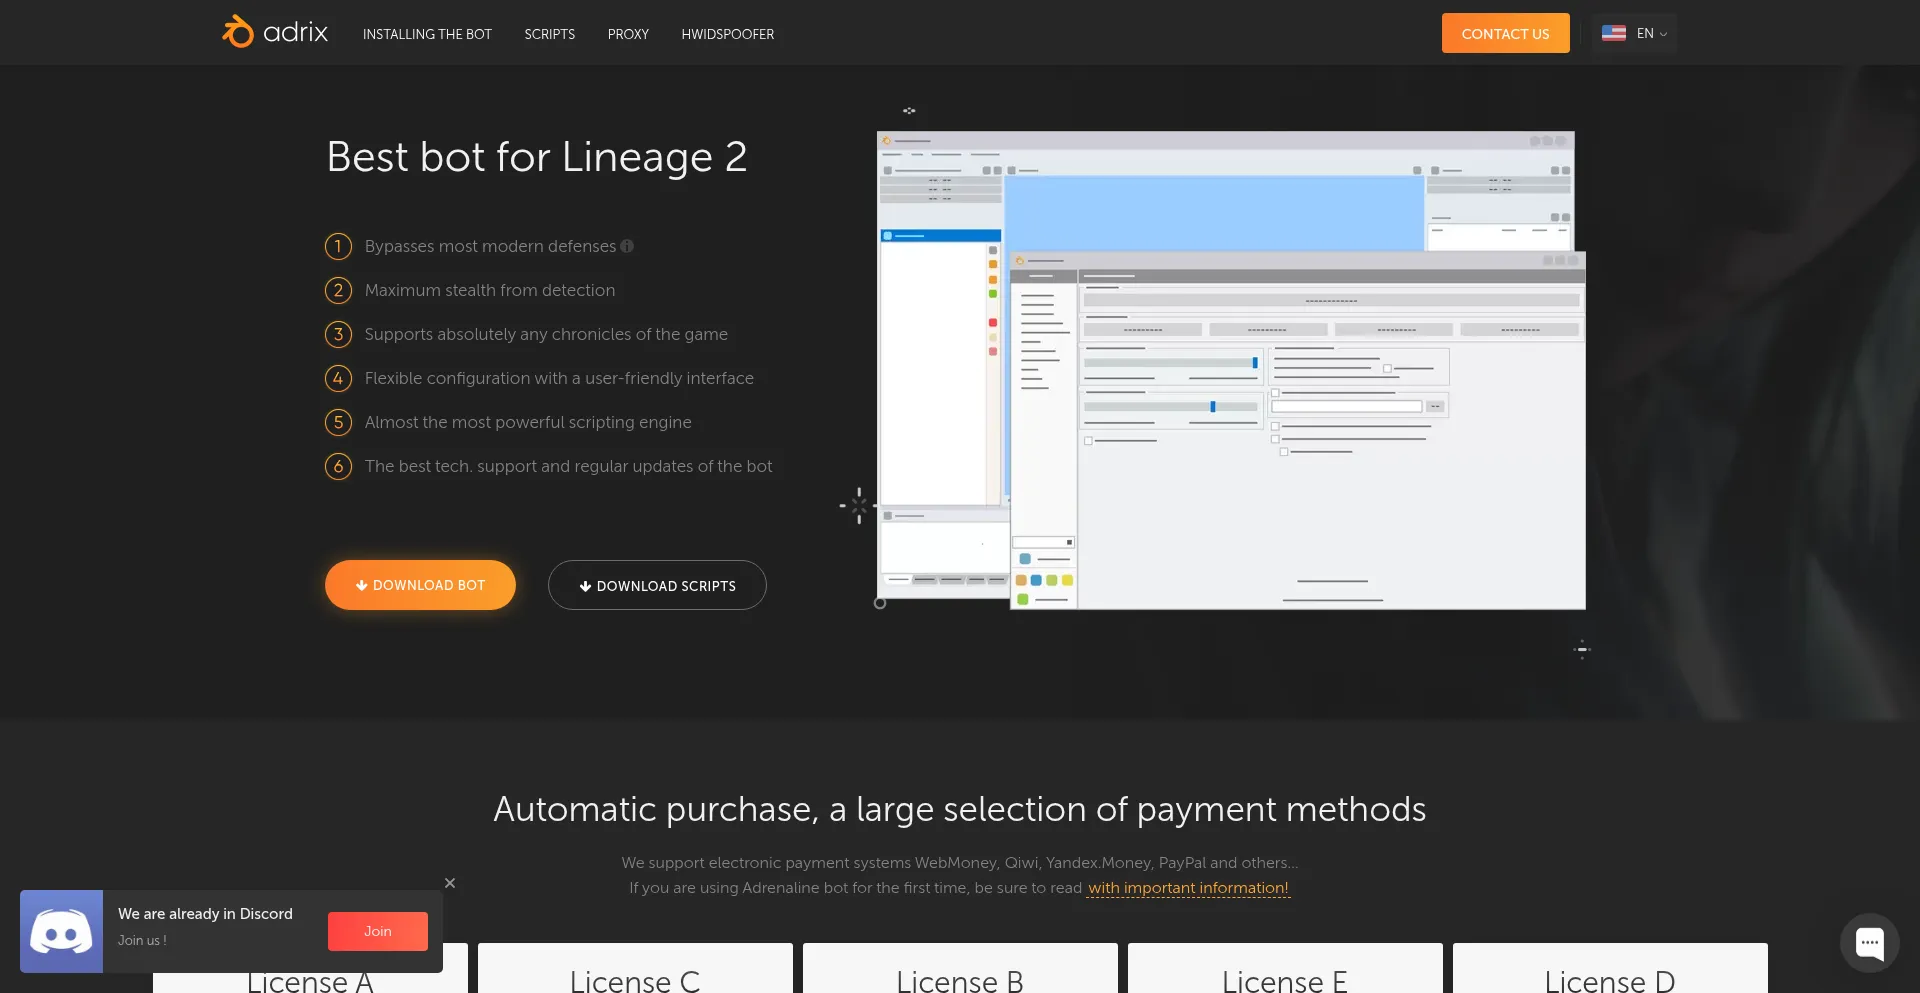The image size is (1920, 993).
Task: Click 'Supports absolutely any chronicles of the game'
Action: pos(546,334)
